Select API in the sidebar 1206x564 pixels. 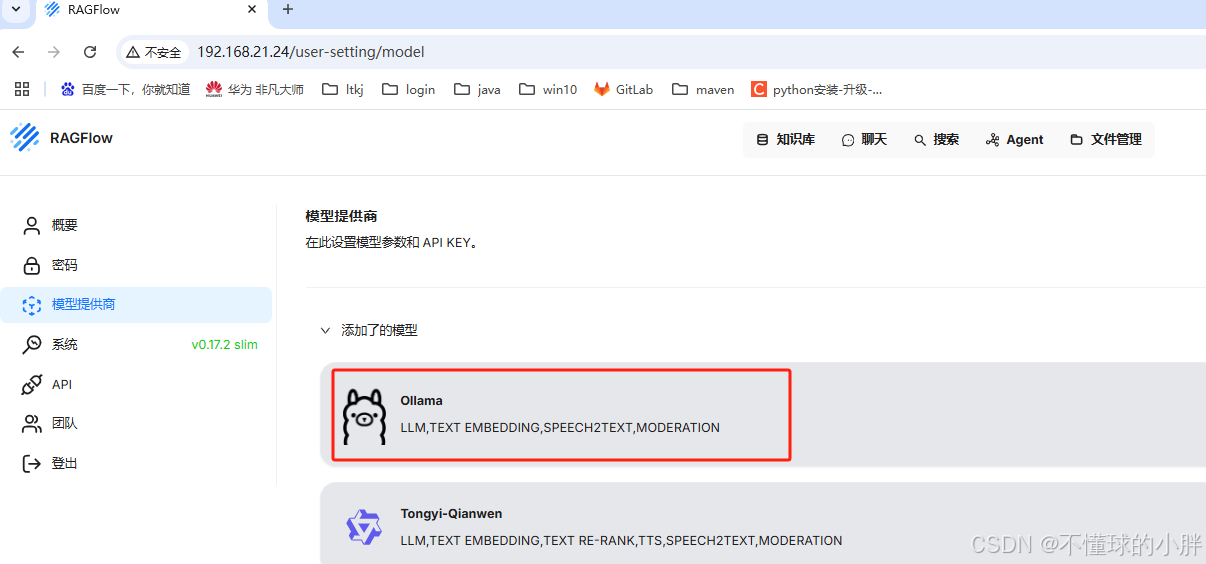click(x=136, y=384)
